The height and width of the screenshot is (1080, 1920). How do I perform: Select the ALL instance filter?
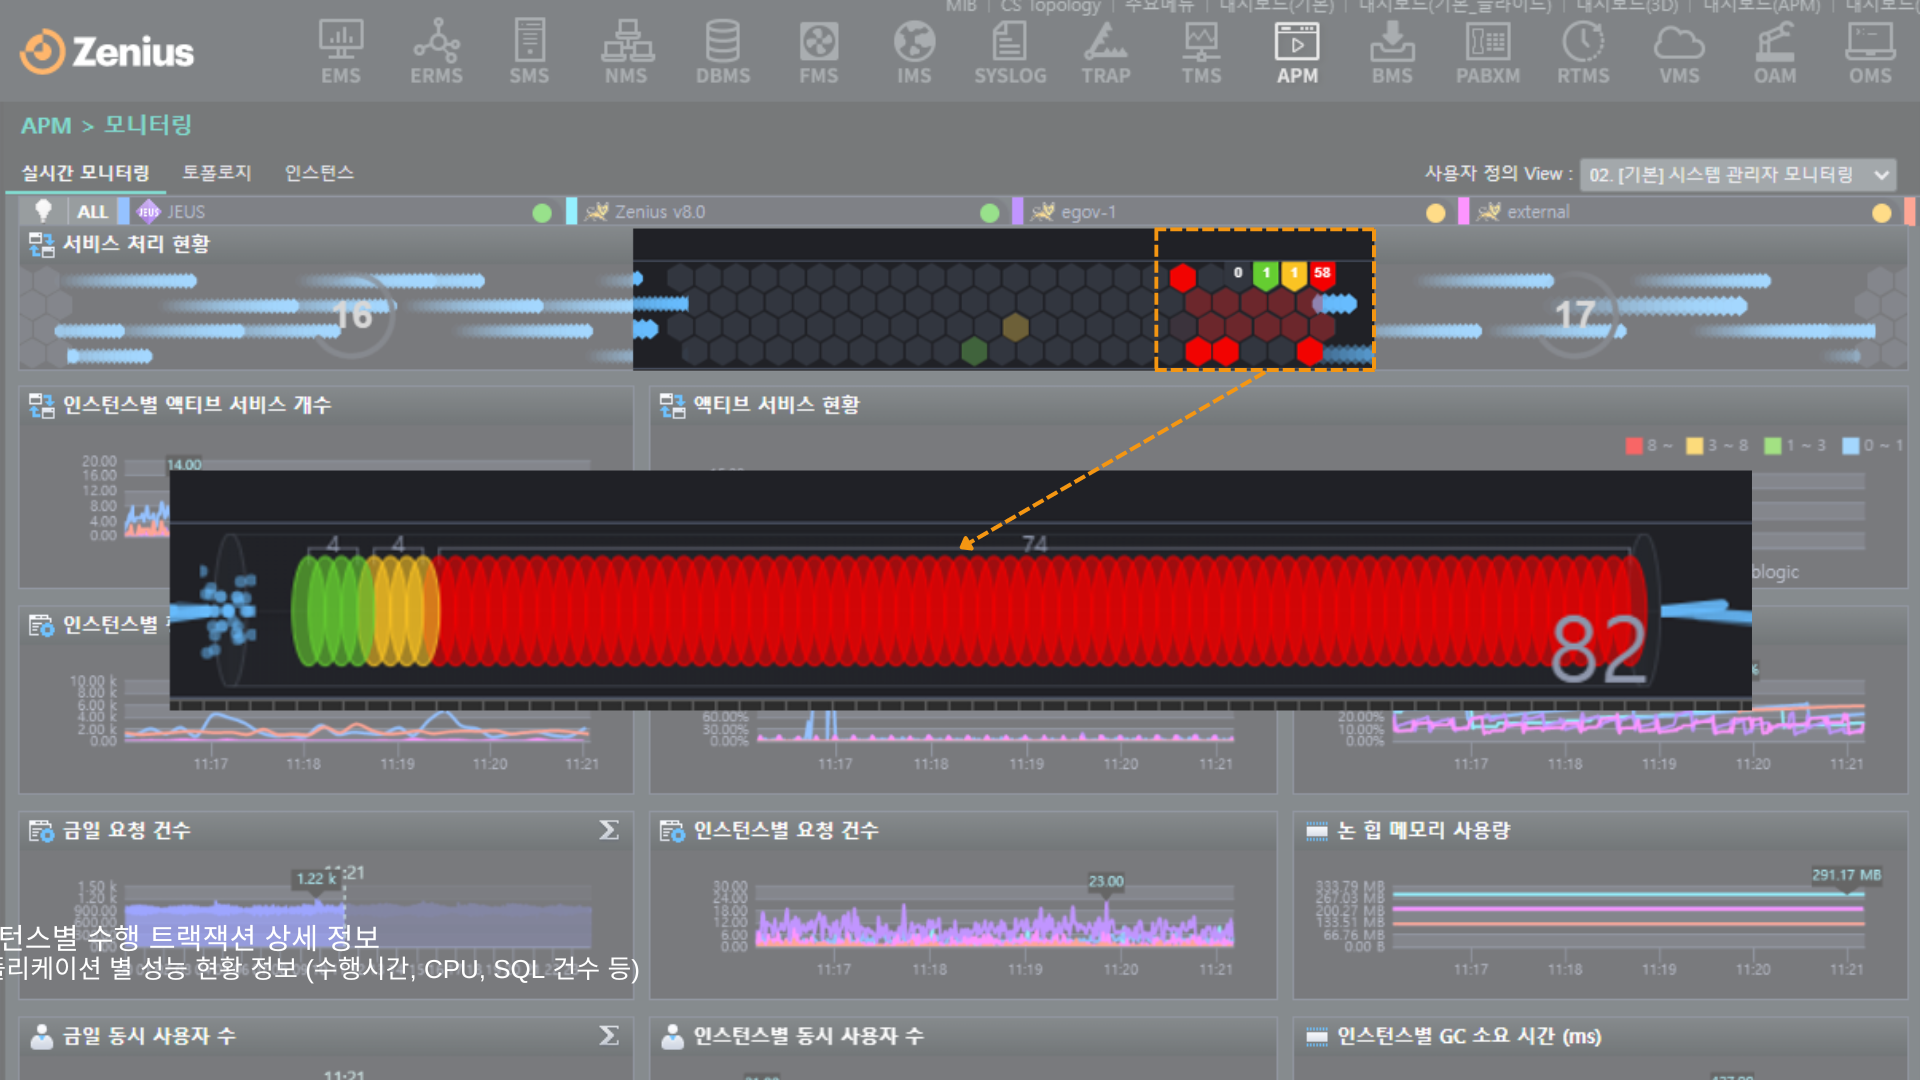(92, 212)
